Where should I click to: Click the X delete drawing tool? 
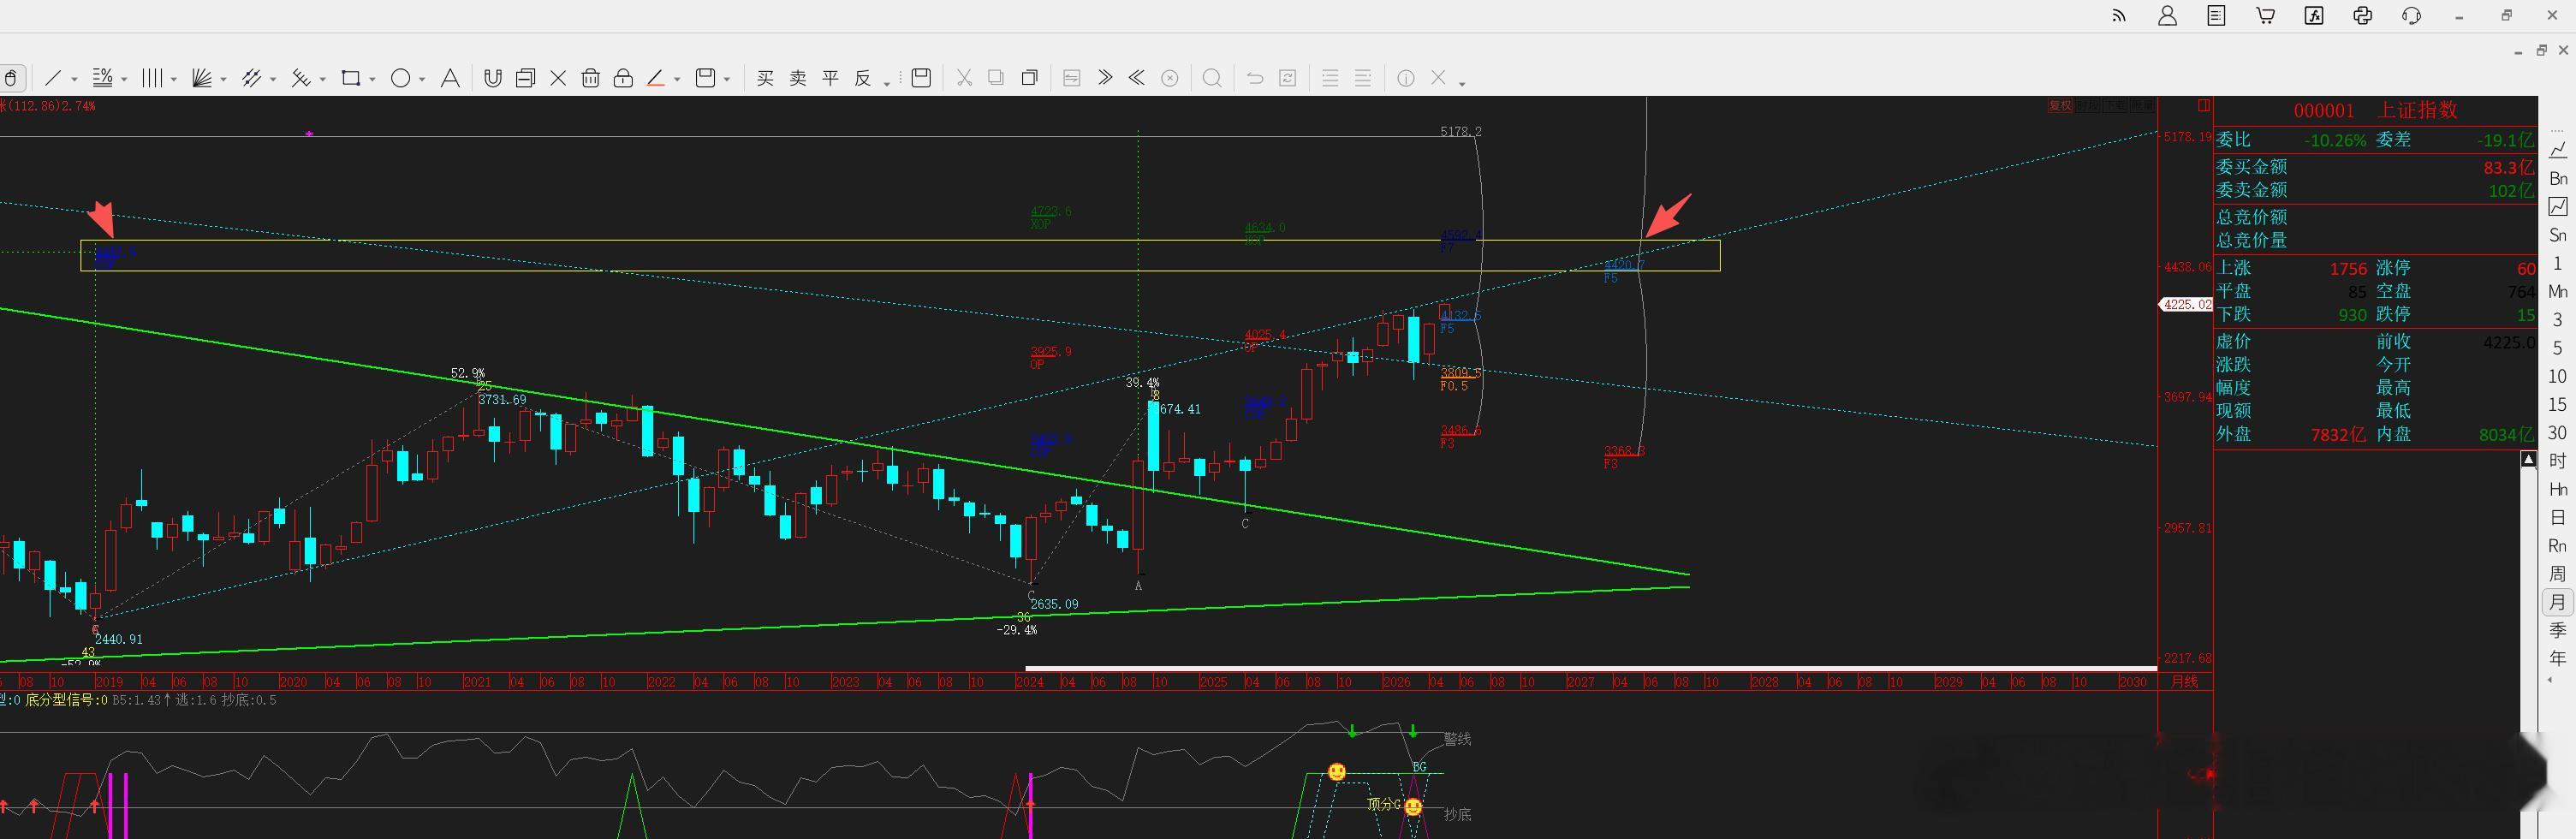tap(558, 78)
